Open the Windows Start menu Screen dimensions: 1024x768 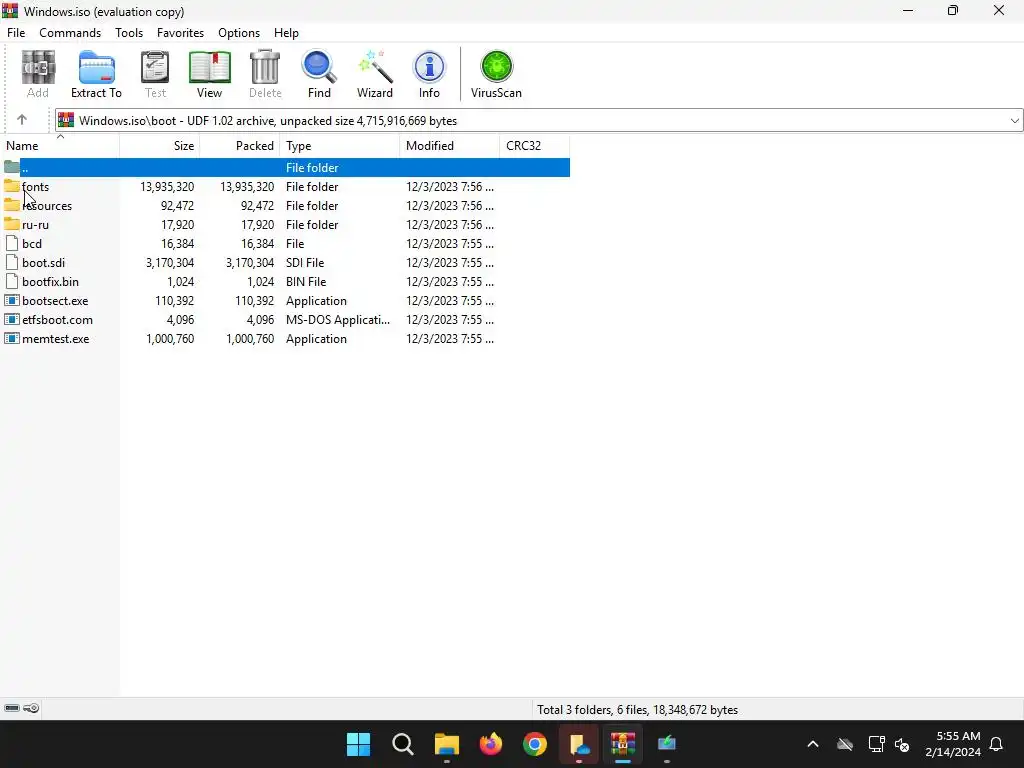(x=359, y=744)
